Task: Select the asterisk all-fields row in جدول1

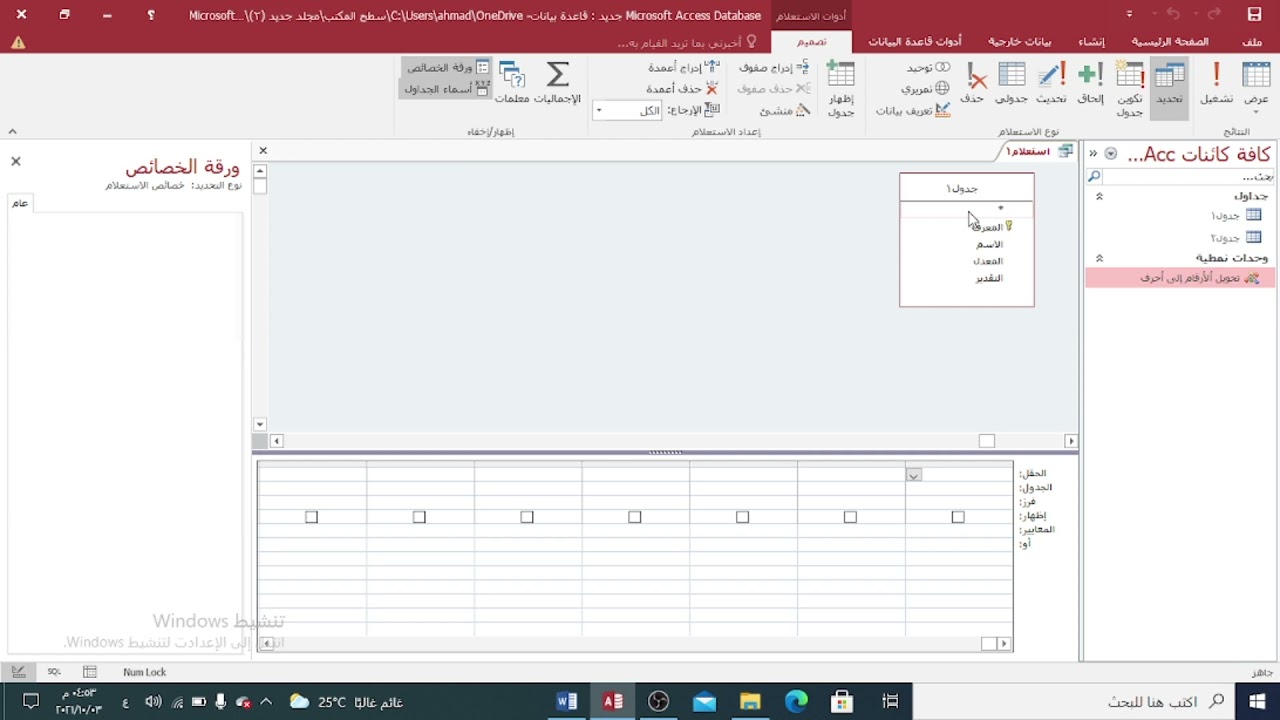Action: (967, 209)
